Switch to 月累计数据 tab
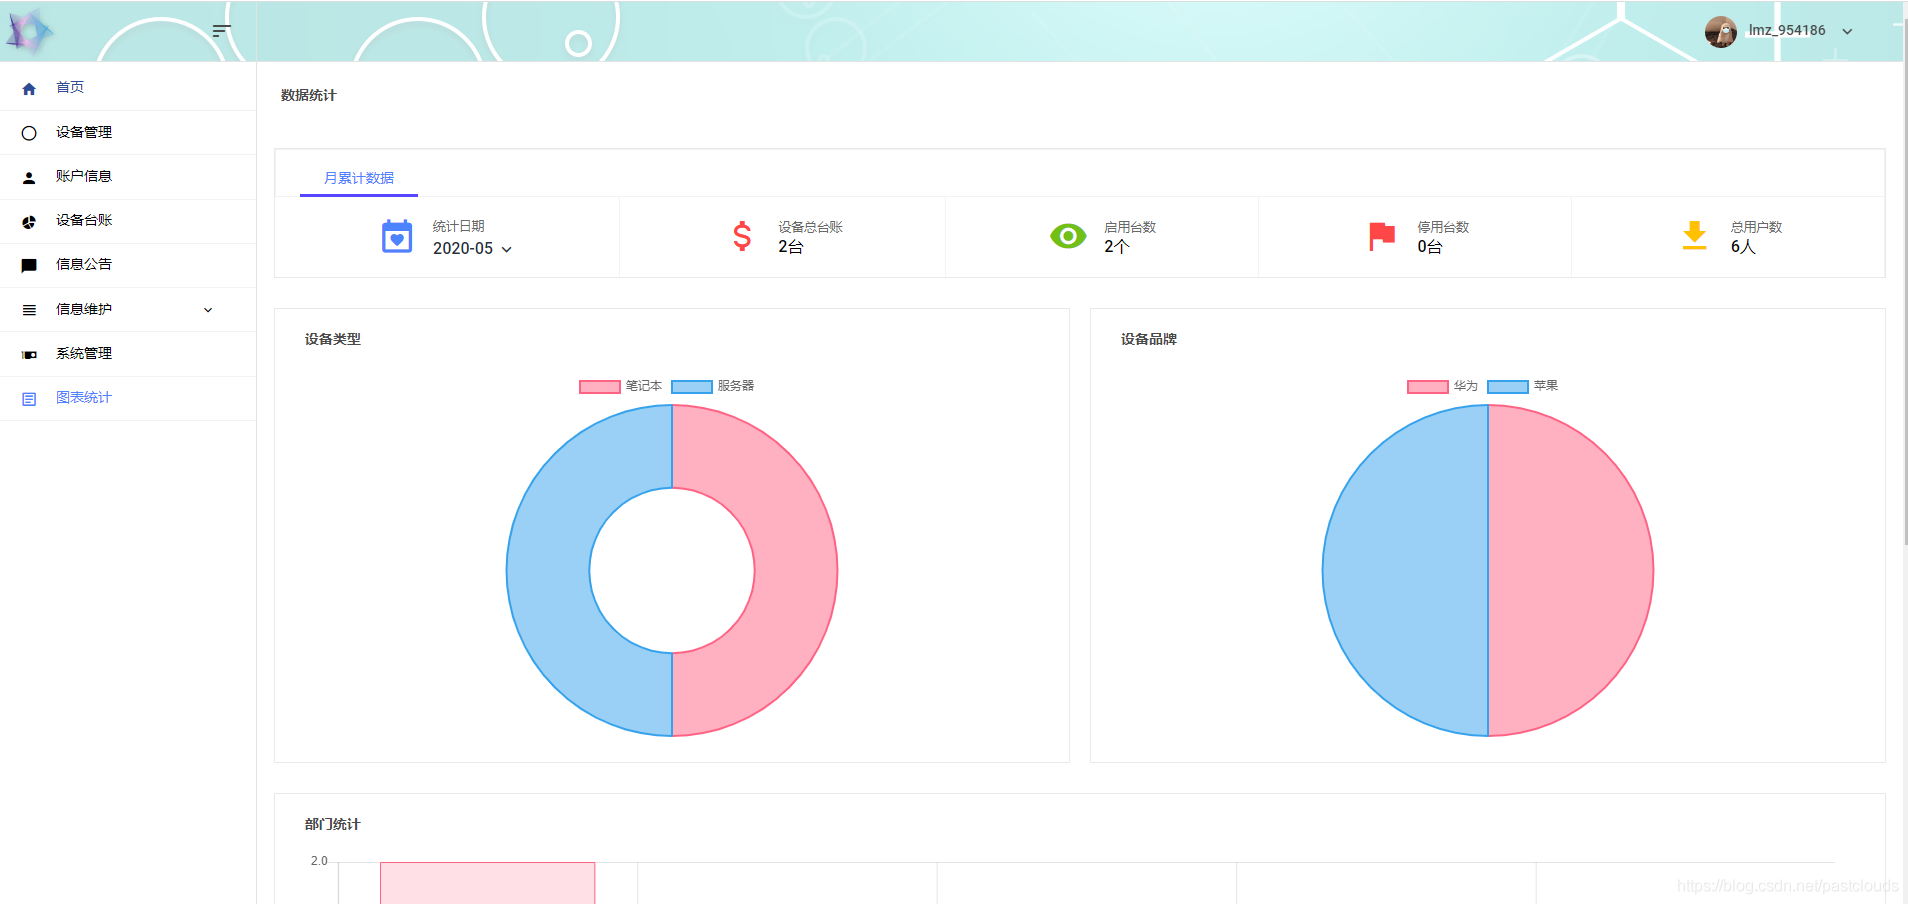This screenshot has width=1908, height=904. [x=359, y=178]
